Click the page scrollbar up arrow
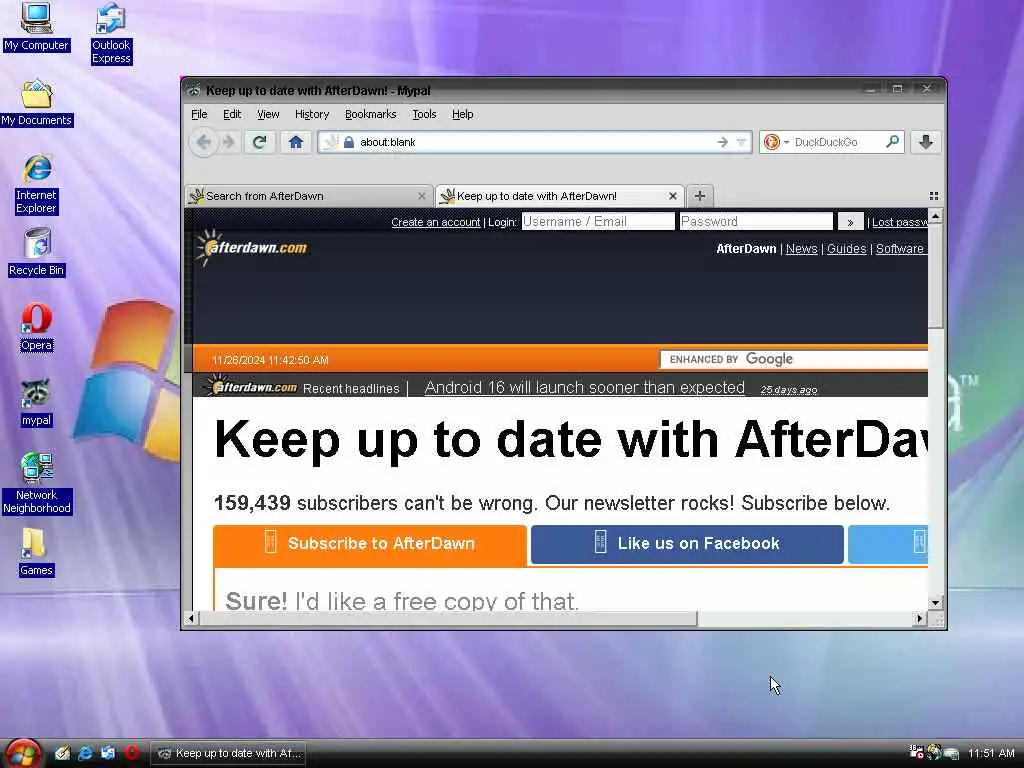The width and height of the screenshot is (1024, 768). point(935,216)
